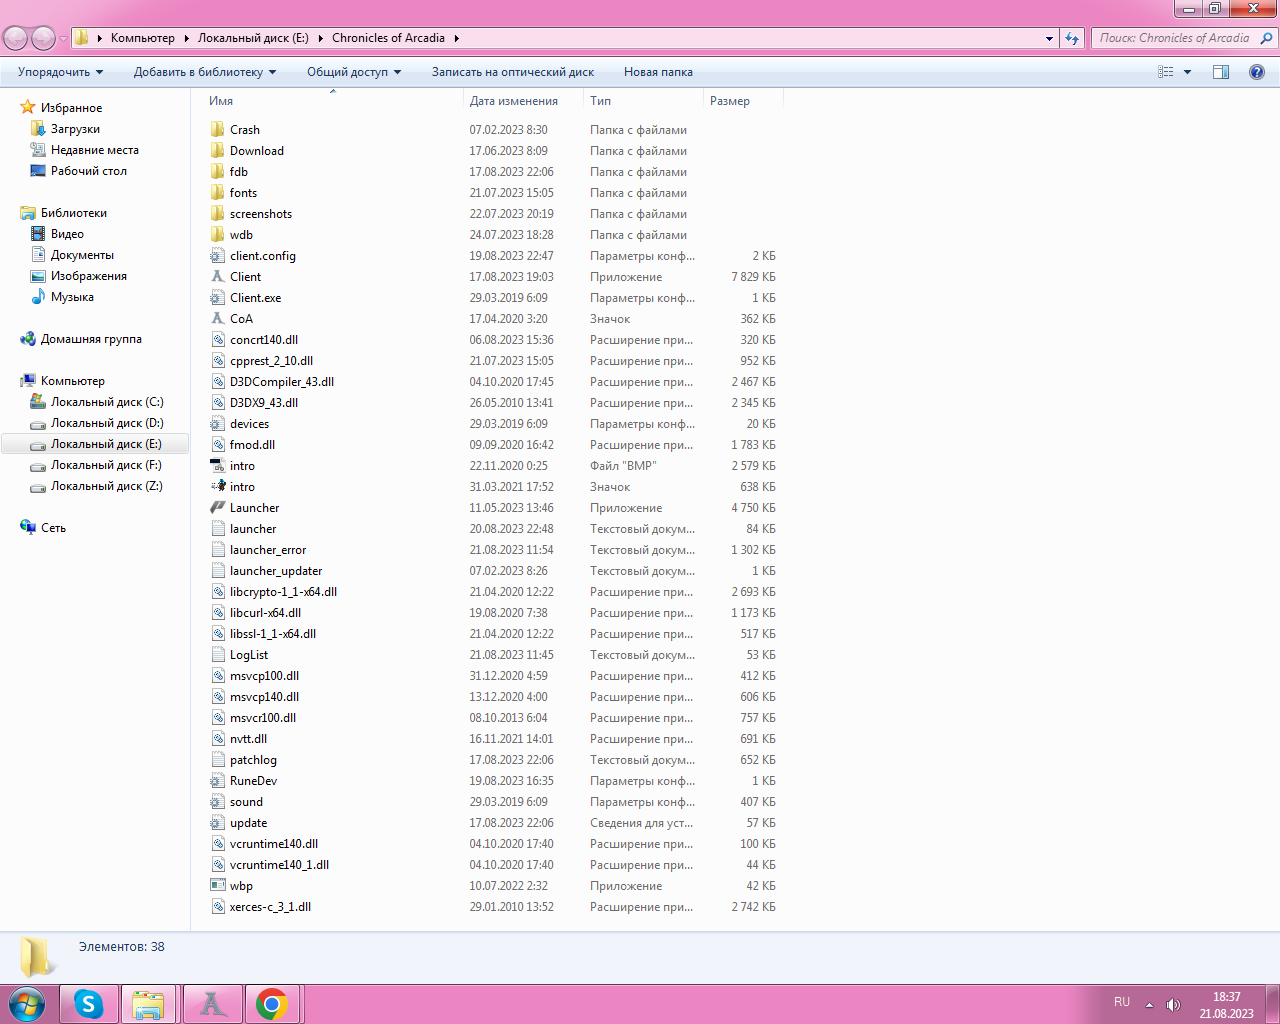The image size is (1280, 1024).
Task: Select Локальный диск (C:) in navigation pane
Action: pos(106,402)
